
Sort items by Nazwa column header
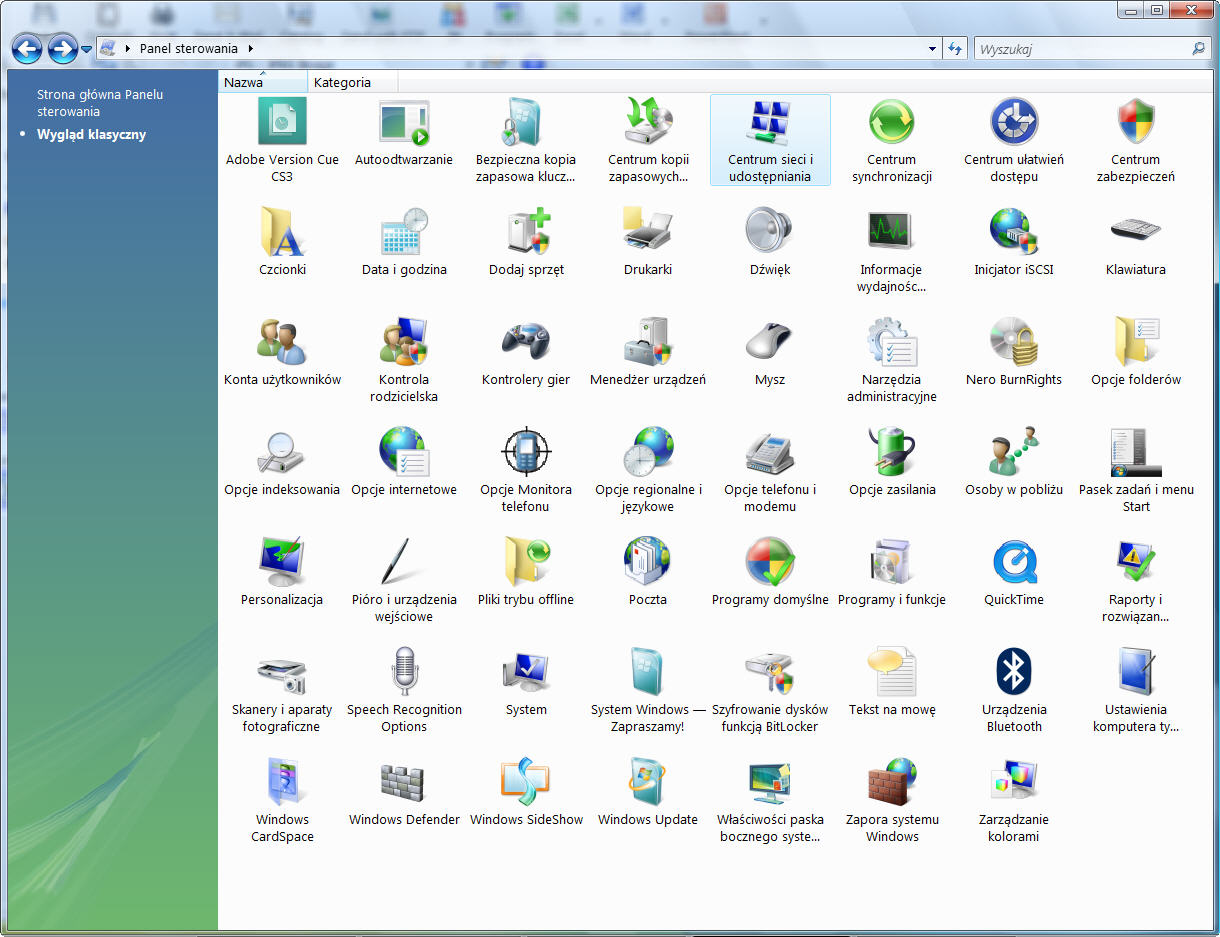(x=244, y=83)
